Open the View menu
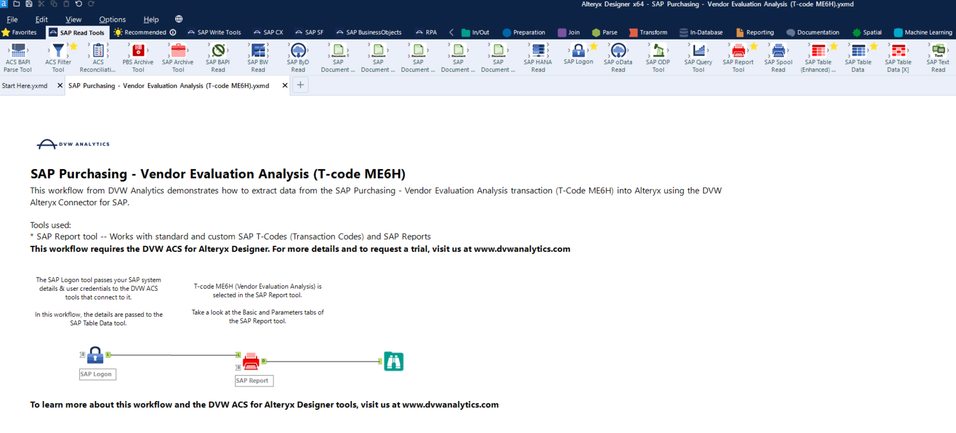Image resolution: width=956 pixels, height=433 pixels. click(x=73, y=20)
